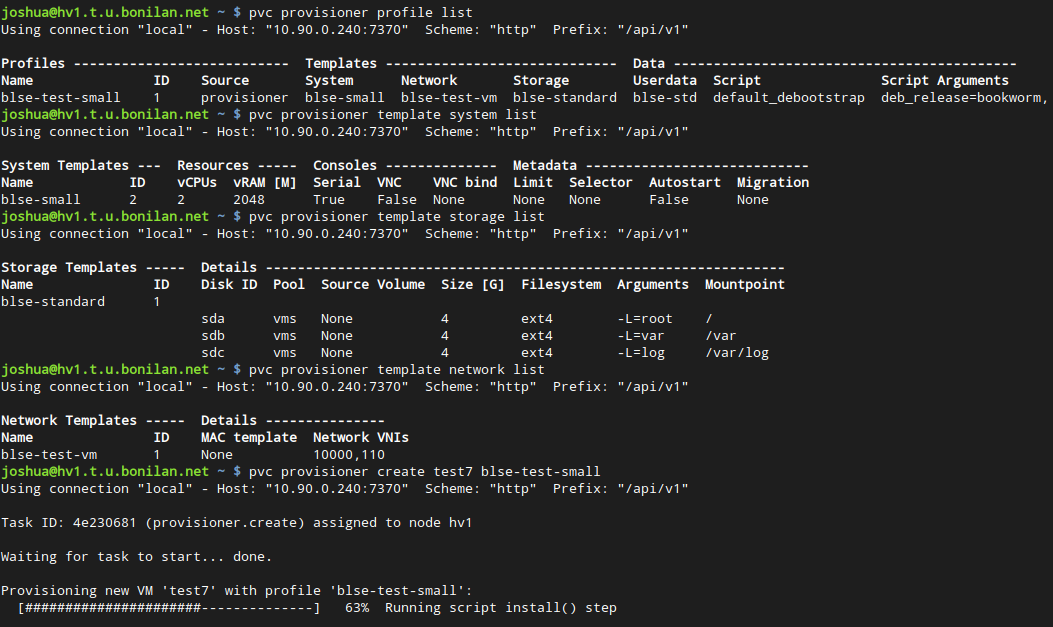Screen dimensions: 1053x627
Task: Click the "VNC bind" column header
Action: [x=465, y=183]
